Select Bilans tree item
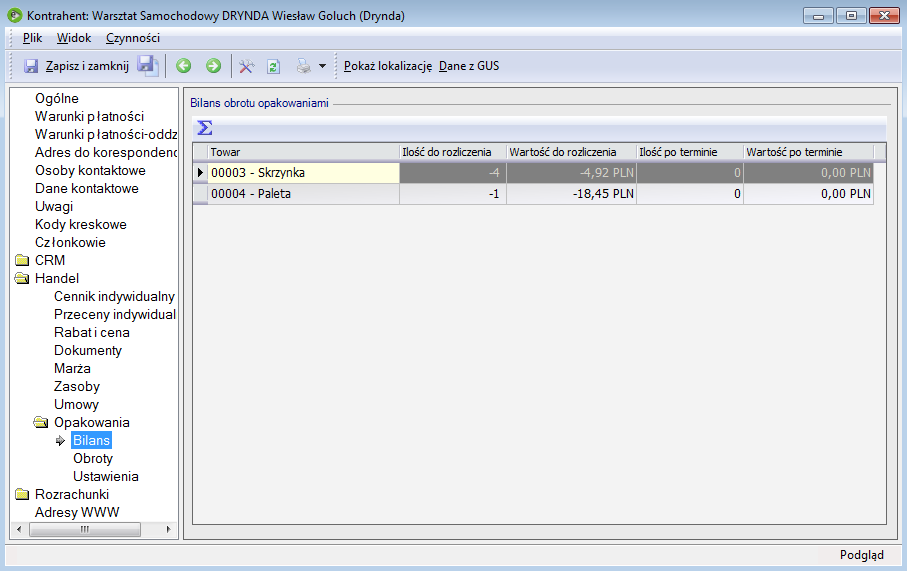907x571 pixels. point(91,440)
